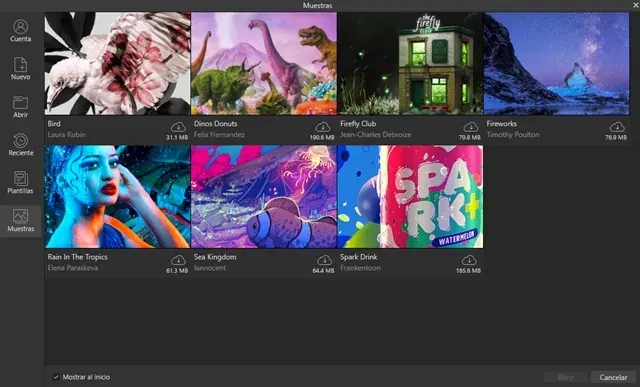Click the '165.6 MB' size label
This screenshot has width=640, height=387.
pyautogui.click(x=469, y=271)
